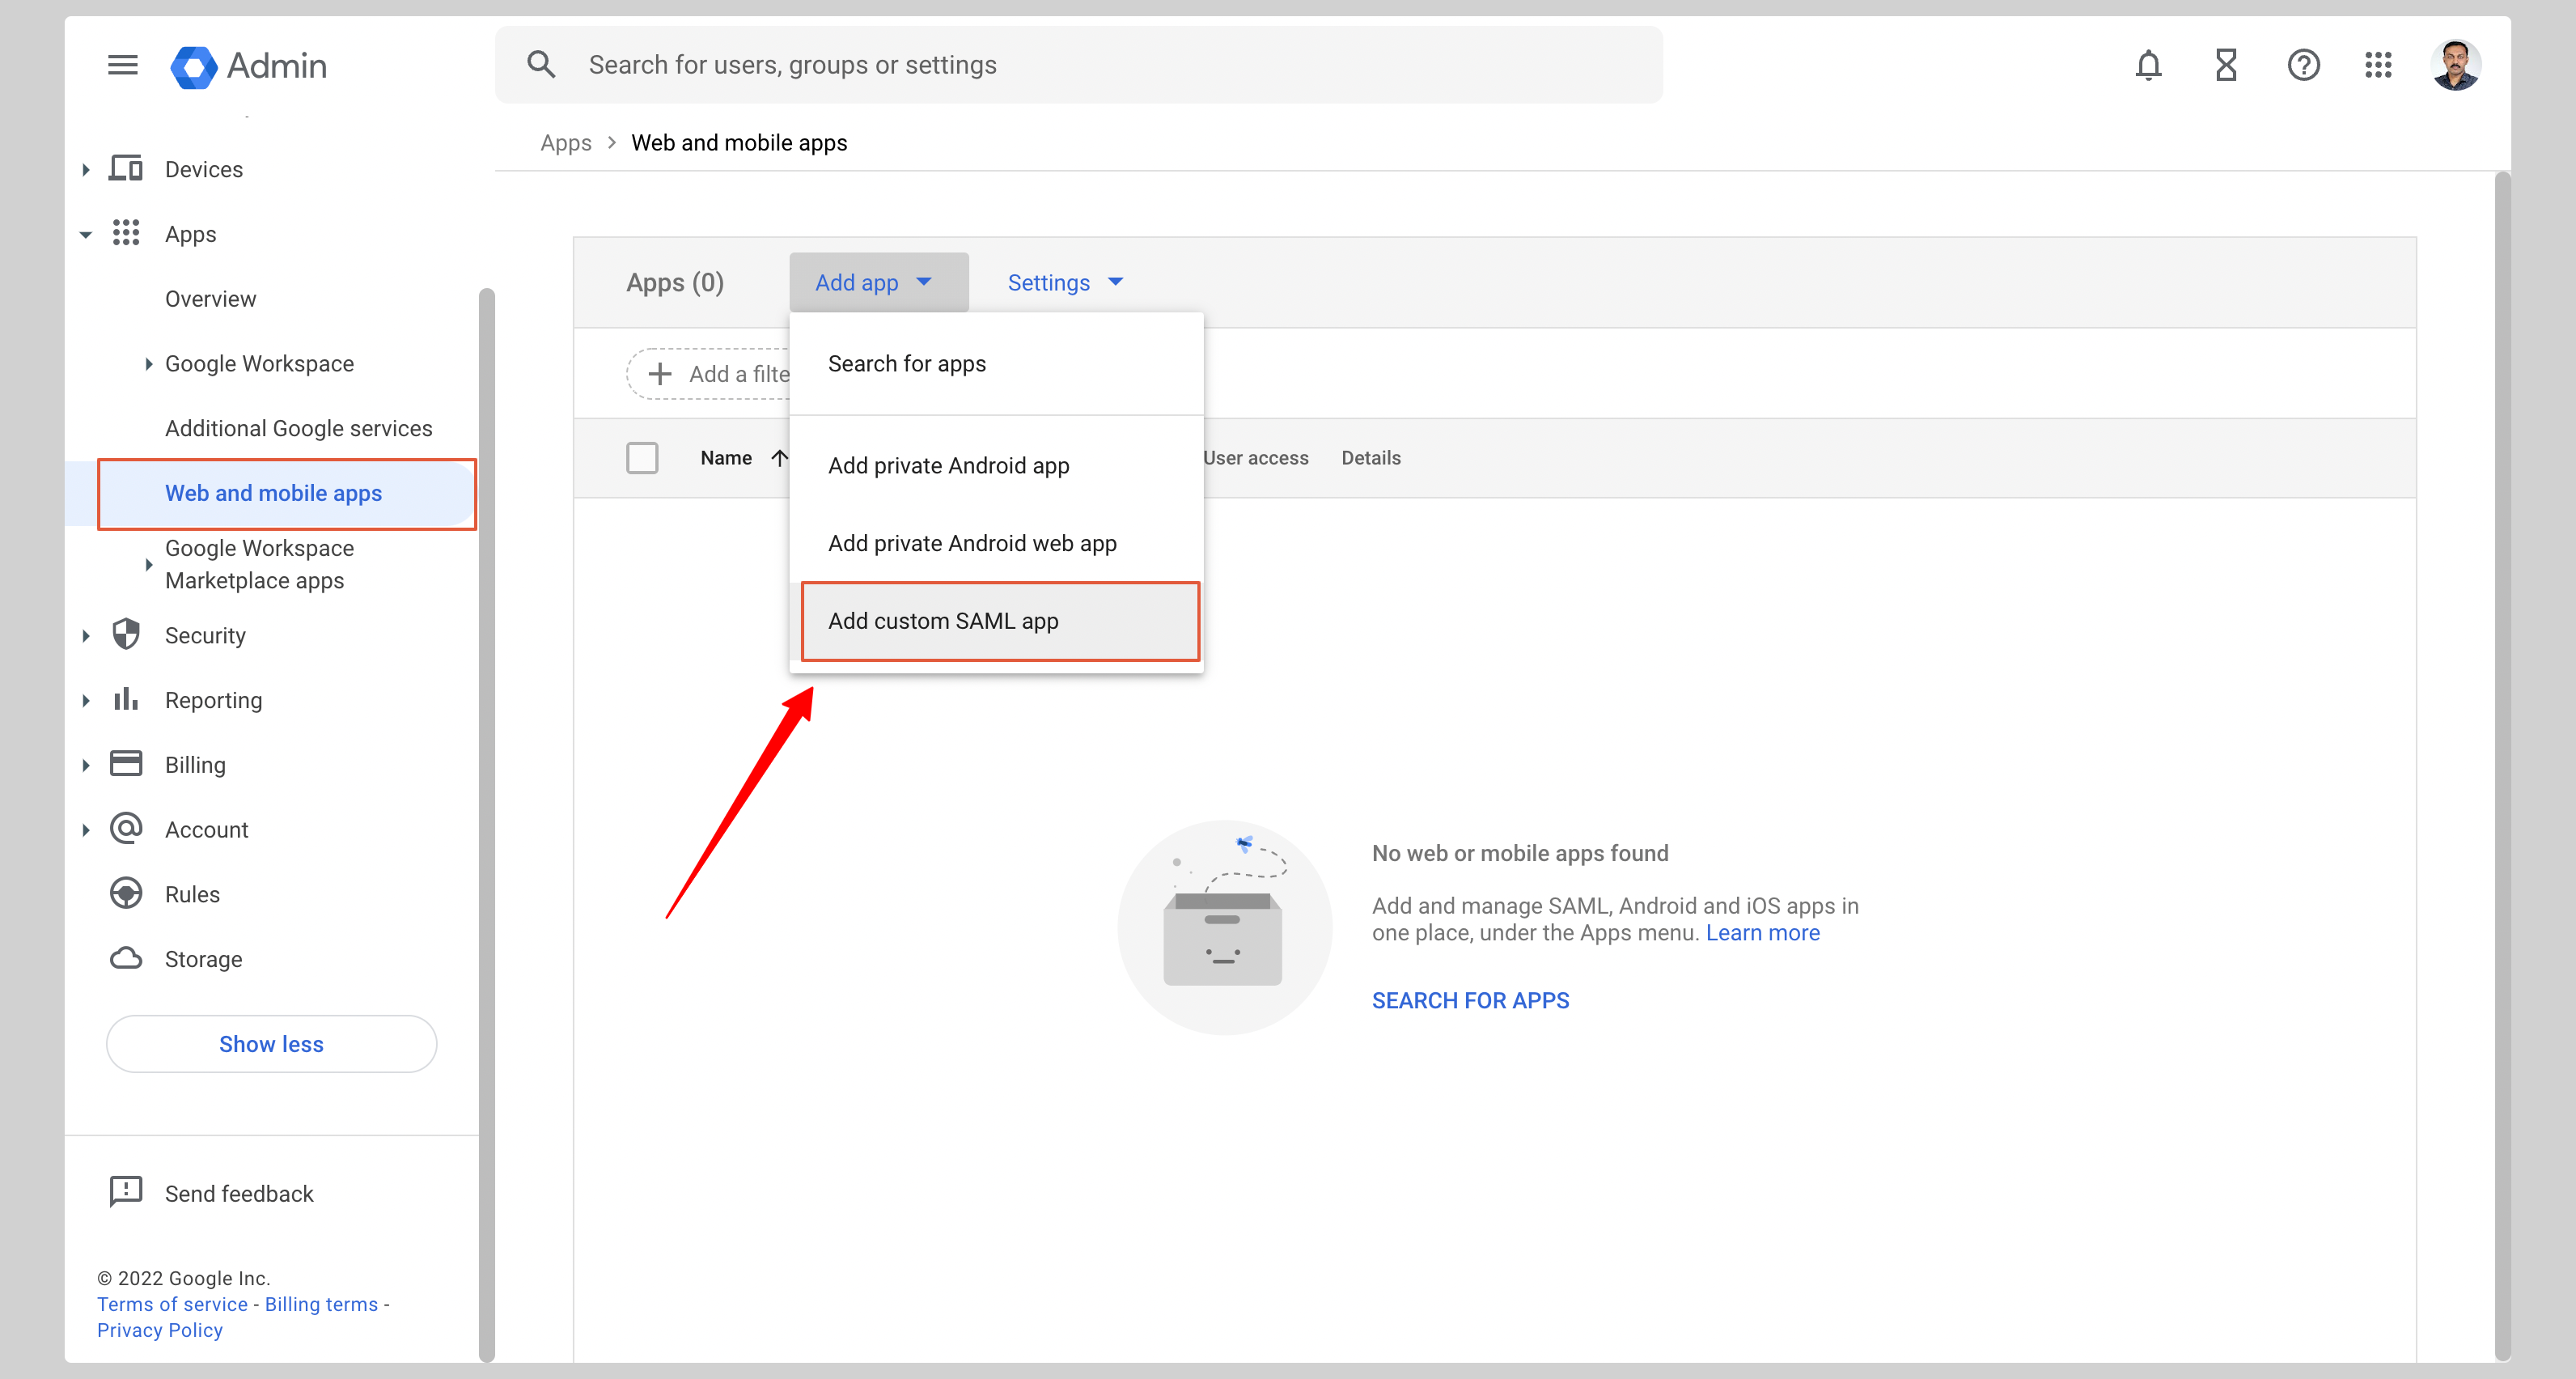The height and width of the screenshot is (1379, 2576).
Task: Open the navigation hamburger menu
Action: [x=122, y=64]
